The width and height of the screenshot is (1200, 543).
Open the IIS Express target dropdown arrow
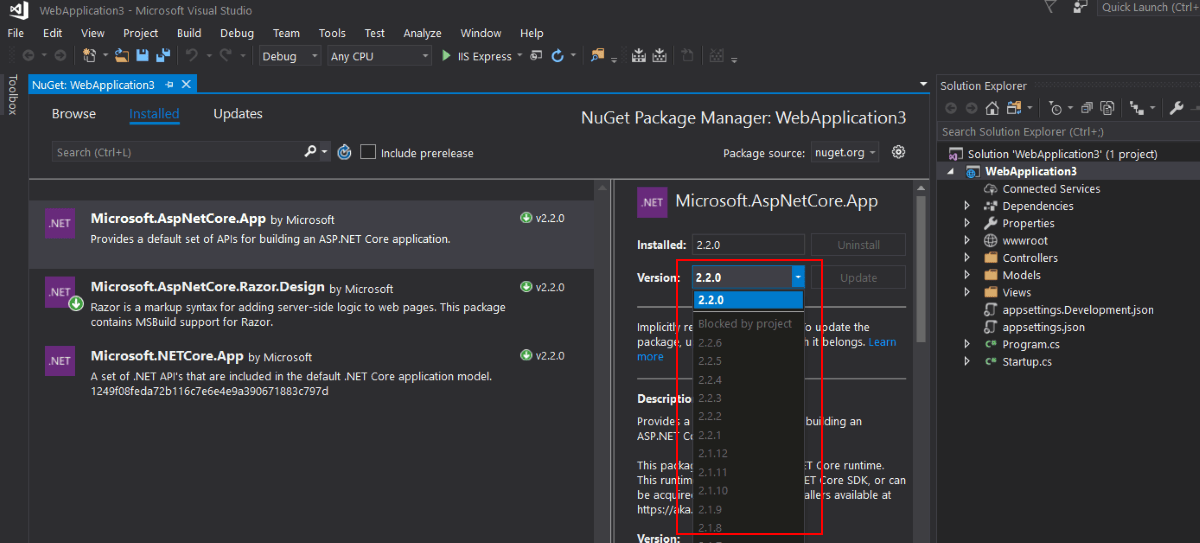pos(521,56)
